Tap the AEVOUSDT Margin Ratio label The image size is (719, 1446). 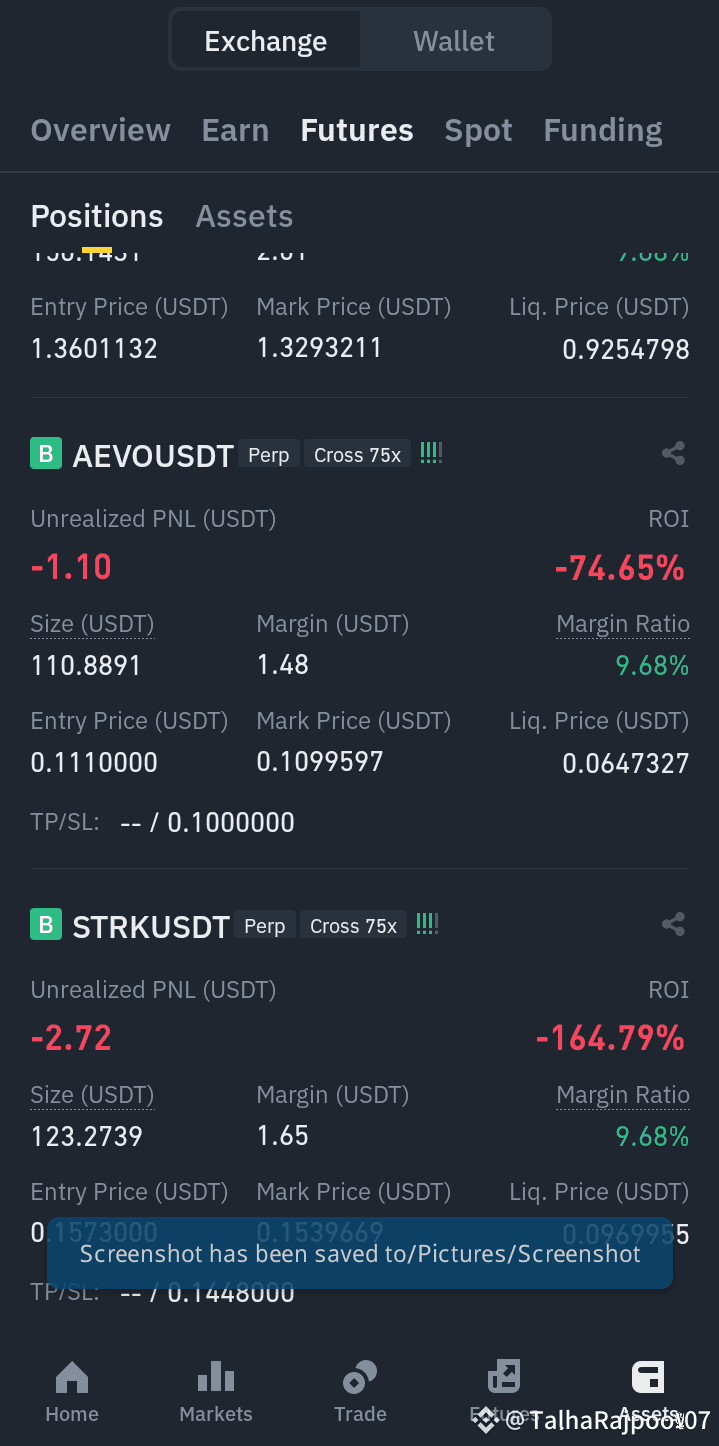[623, 624]
